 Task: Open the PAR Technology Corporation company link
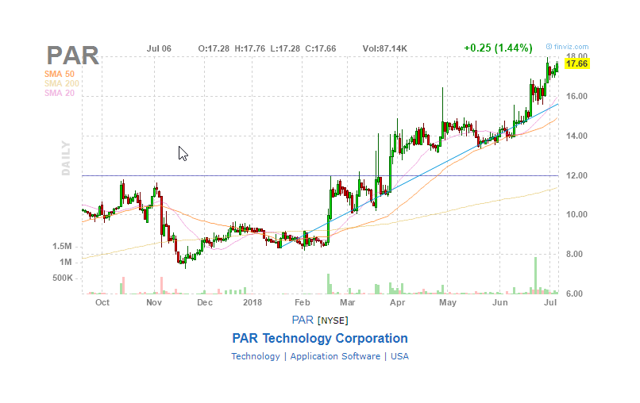(x=320, y=338)
